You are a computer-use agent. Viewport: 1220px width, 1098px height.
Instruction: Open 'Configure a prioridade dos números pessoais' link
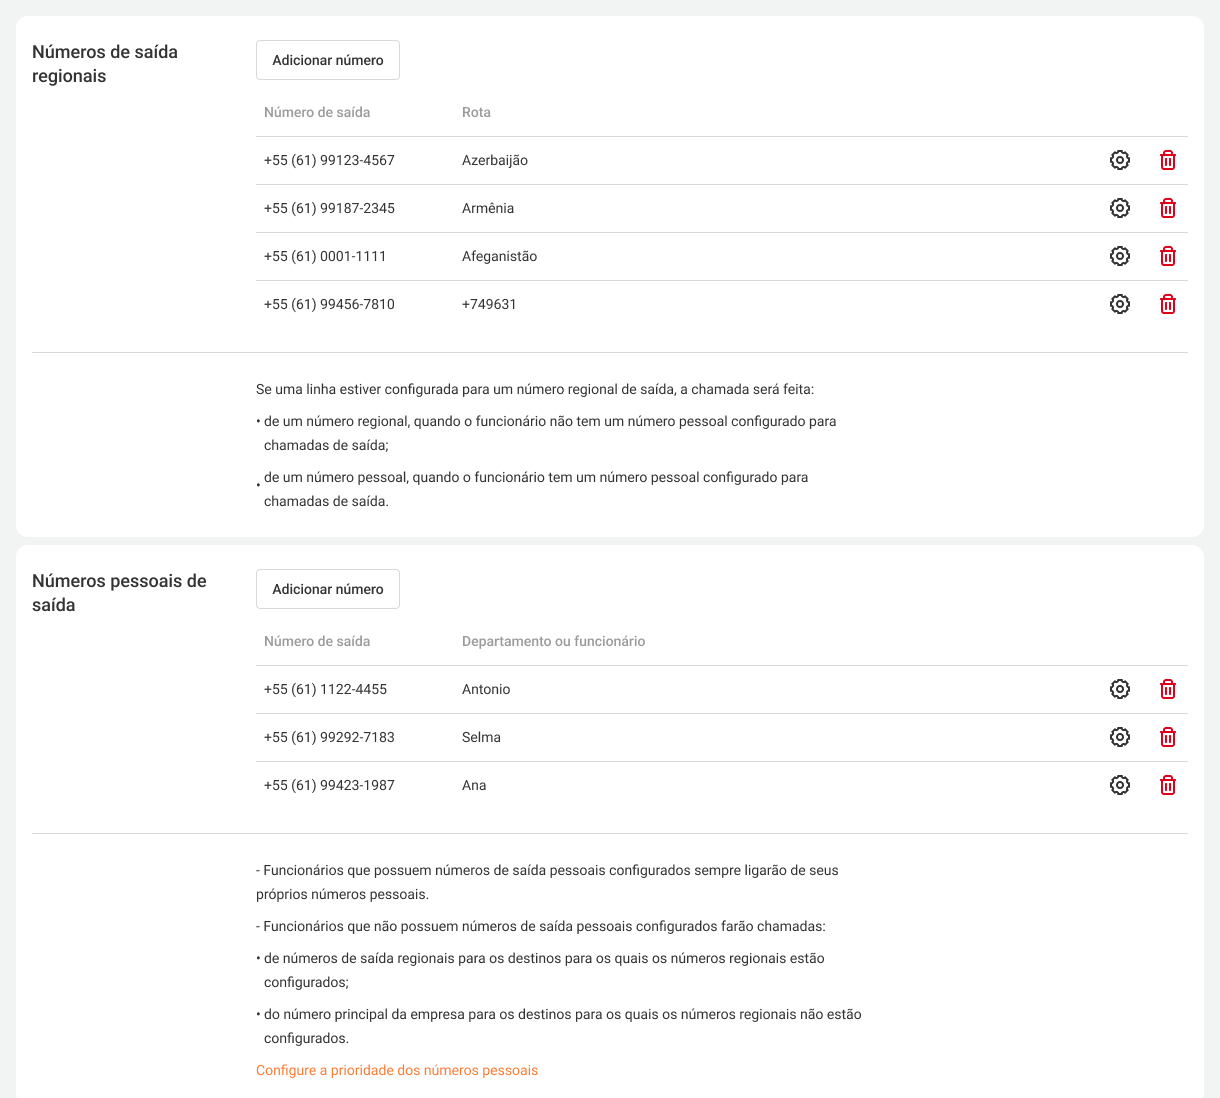click(x=397, y=1070)
